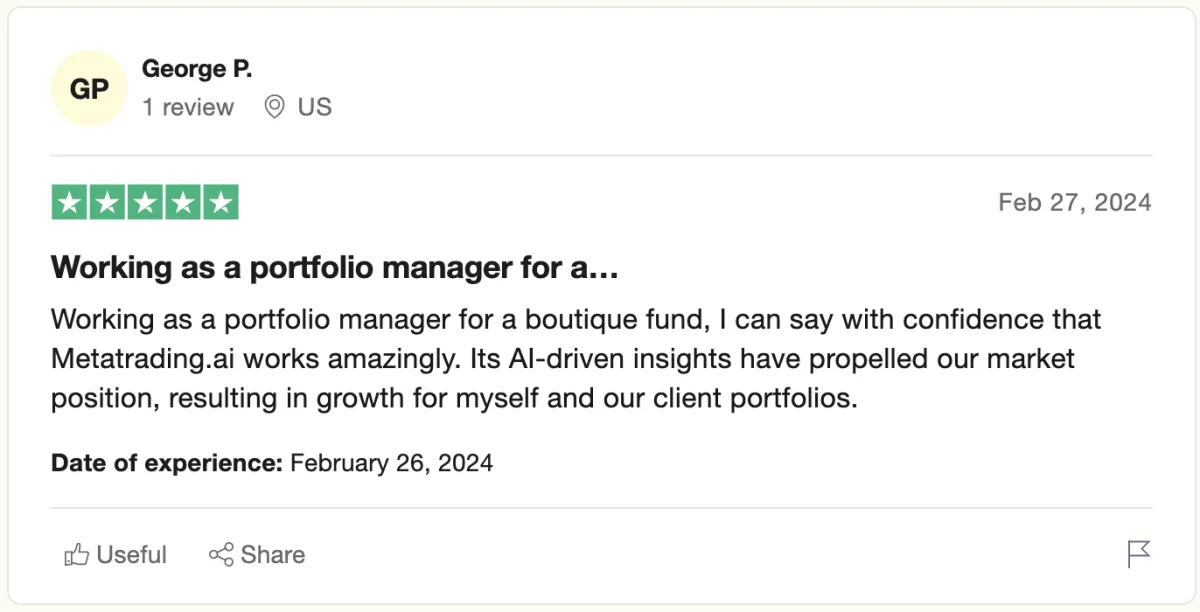Click the thumbs-up icon next to Useful
Viewport: 1200px width, 612px height.
[x=76, y=555]
